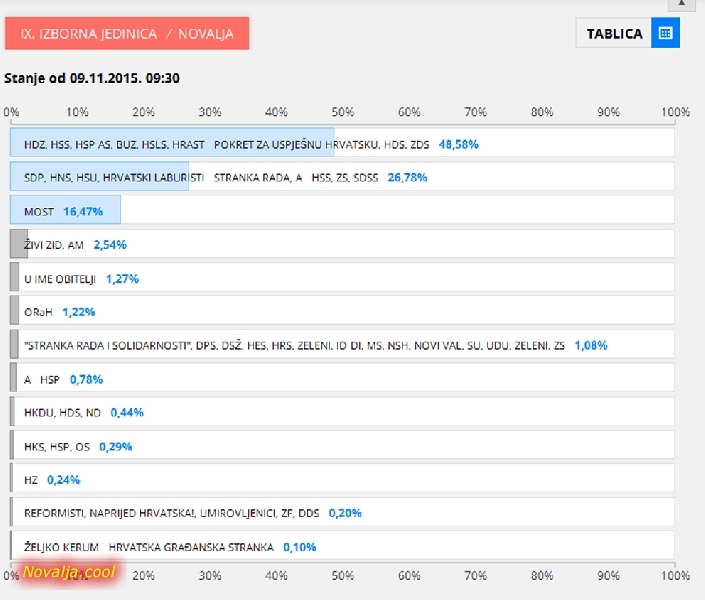The width and height of the screenshot is (705, 600).
Task: Click the A-HSP 0,78% row
Action: coord(342,378)
